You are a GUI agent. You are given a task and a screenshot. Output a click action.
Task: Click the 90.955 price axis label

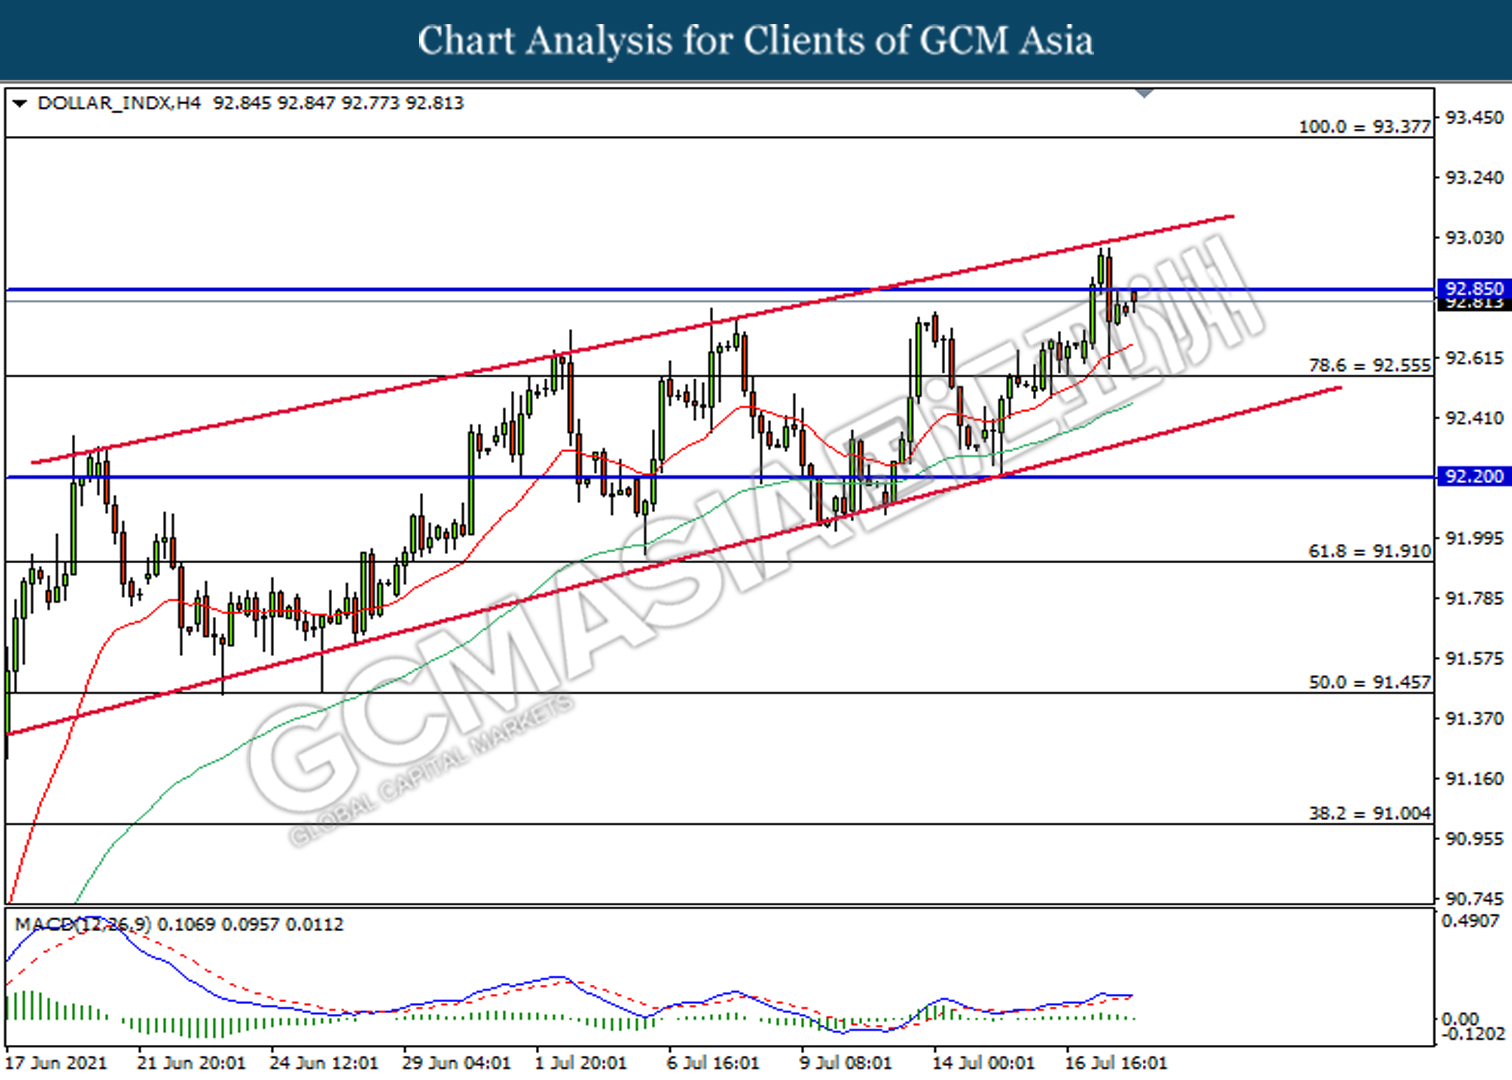click(x=1474, y=838)
